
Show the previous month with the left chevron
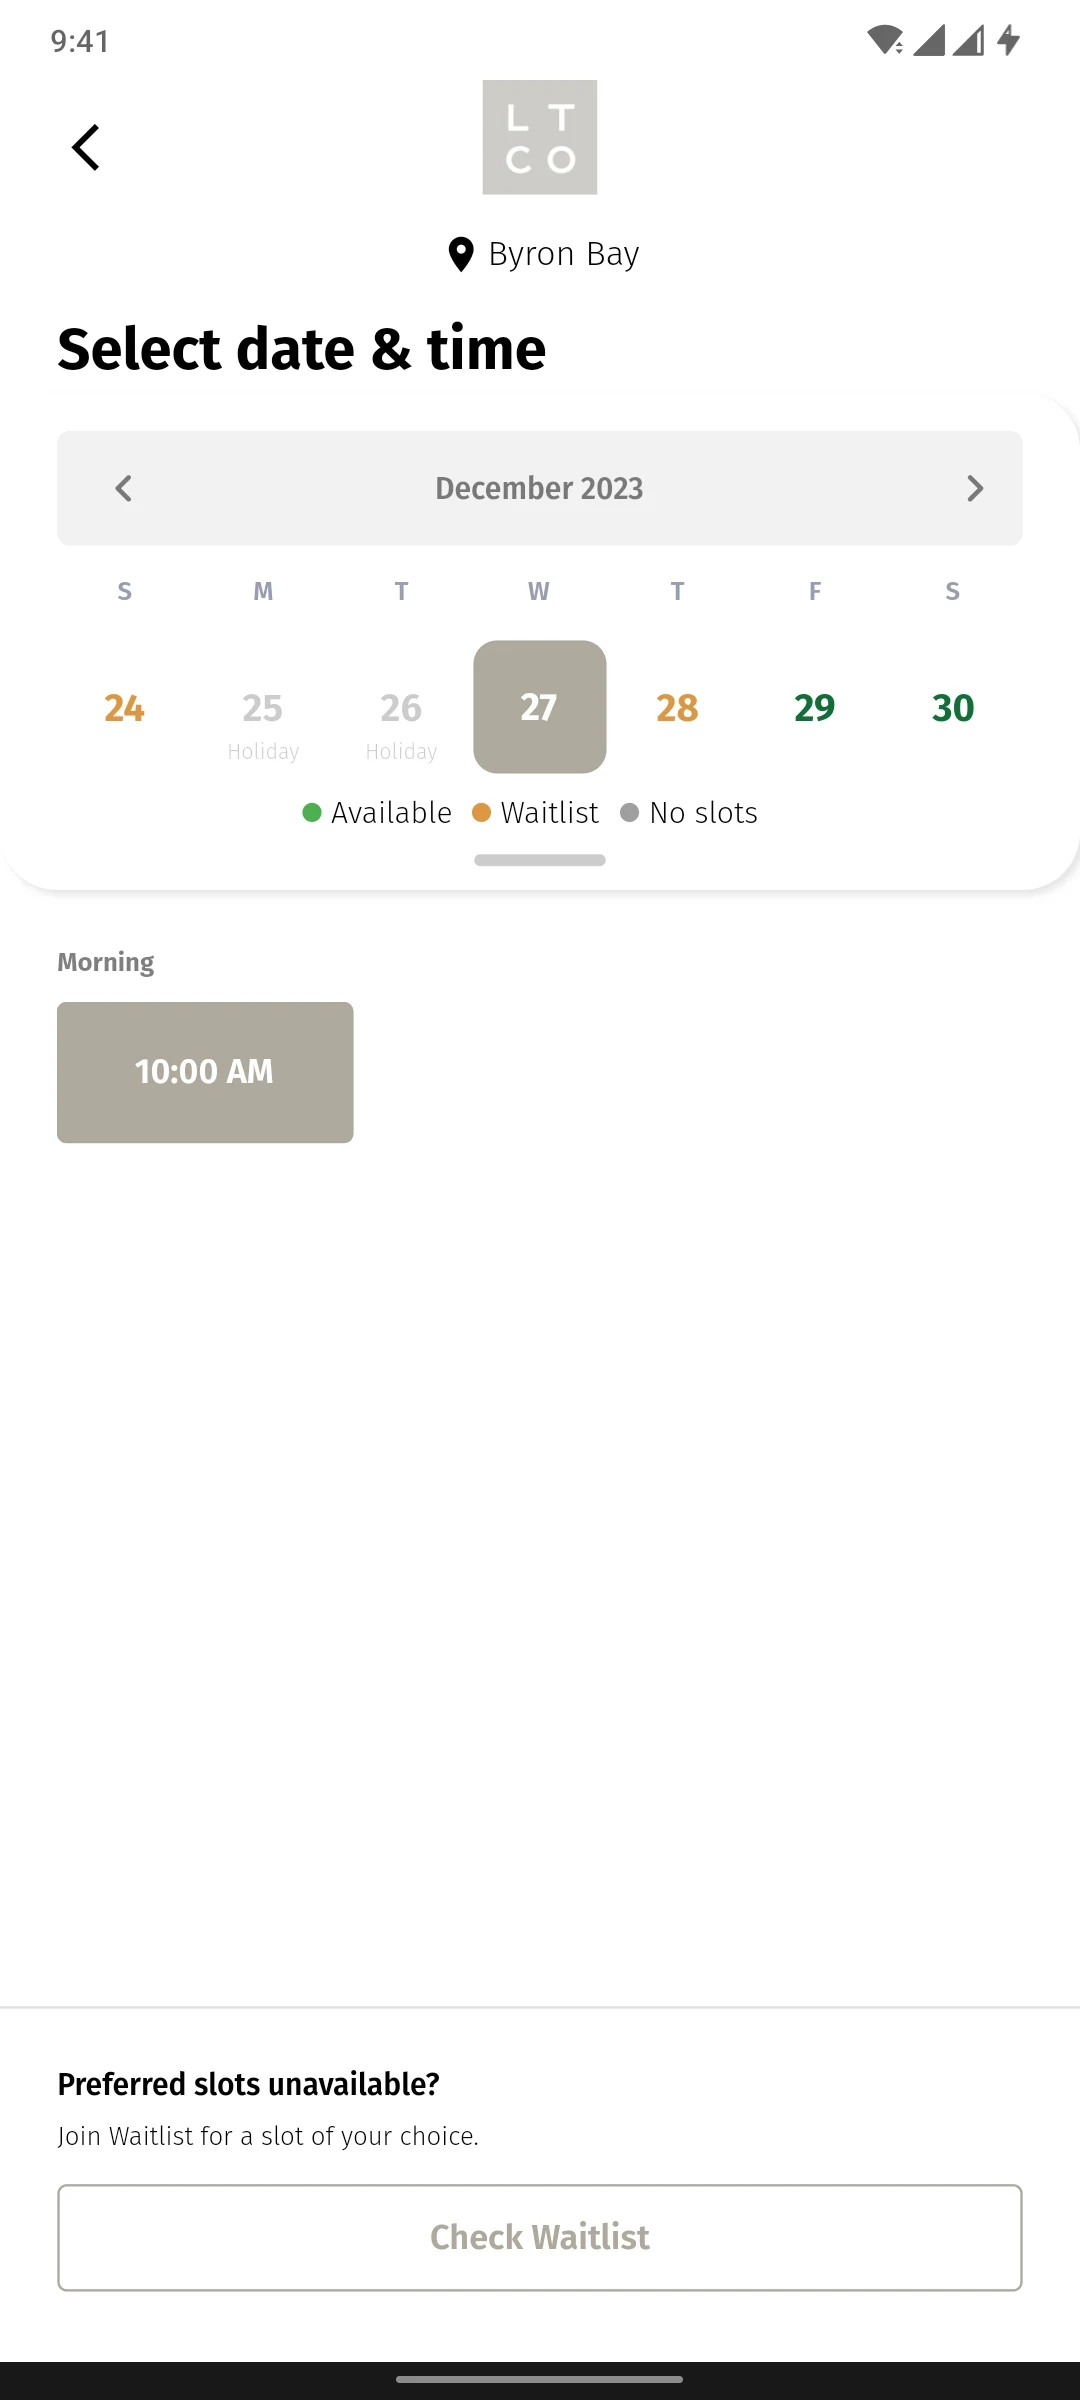pyautogui.click(x=124, y=488)
